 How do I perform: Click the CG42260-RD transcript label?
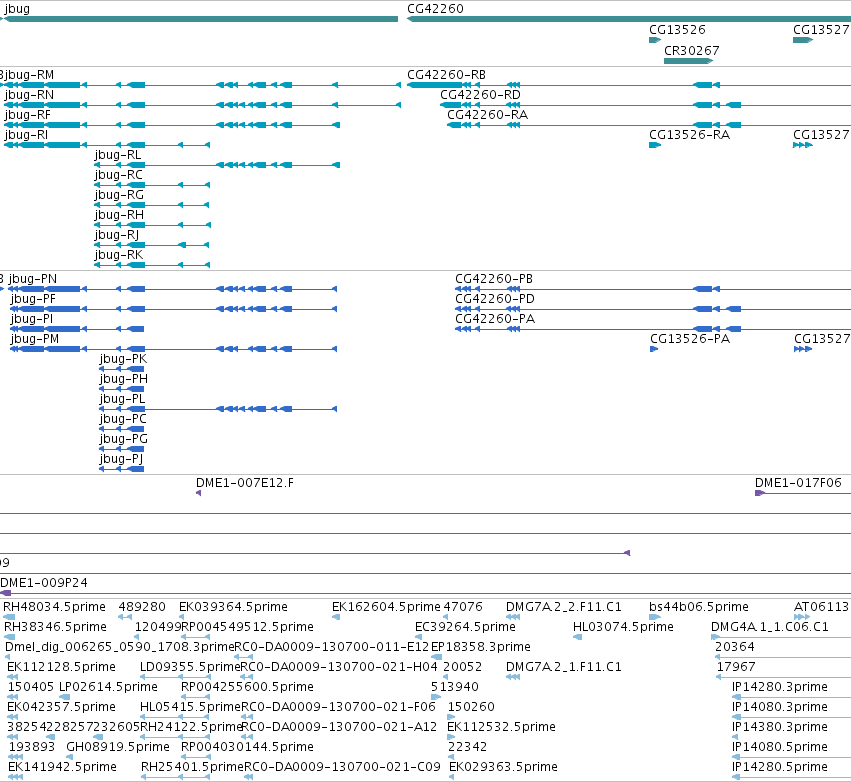480,94
